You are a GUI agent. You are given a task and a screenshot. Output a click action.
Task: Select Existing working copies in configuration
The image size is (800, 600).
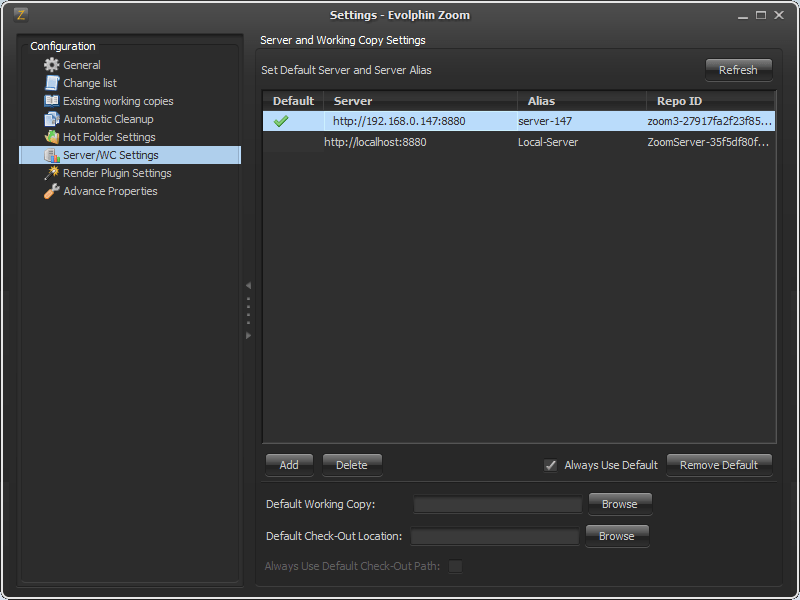point(118,101)
